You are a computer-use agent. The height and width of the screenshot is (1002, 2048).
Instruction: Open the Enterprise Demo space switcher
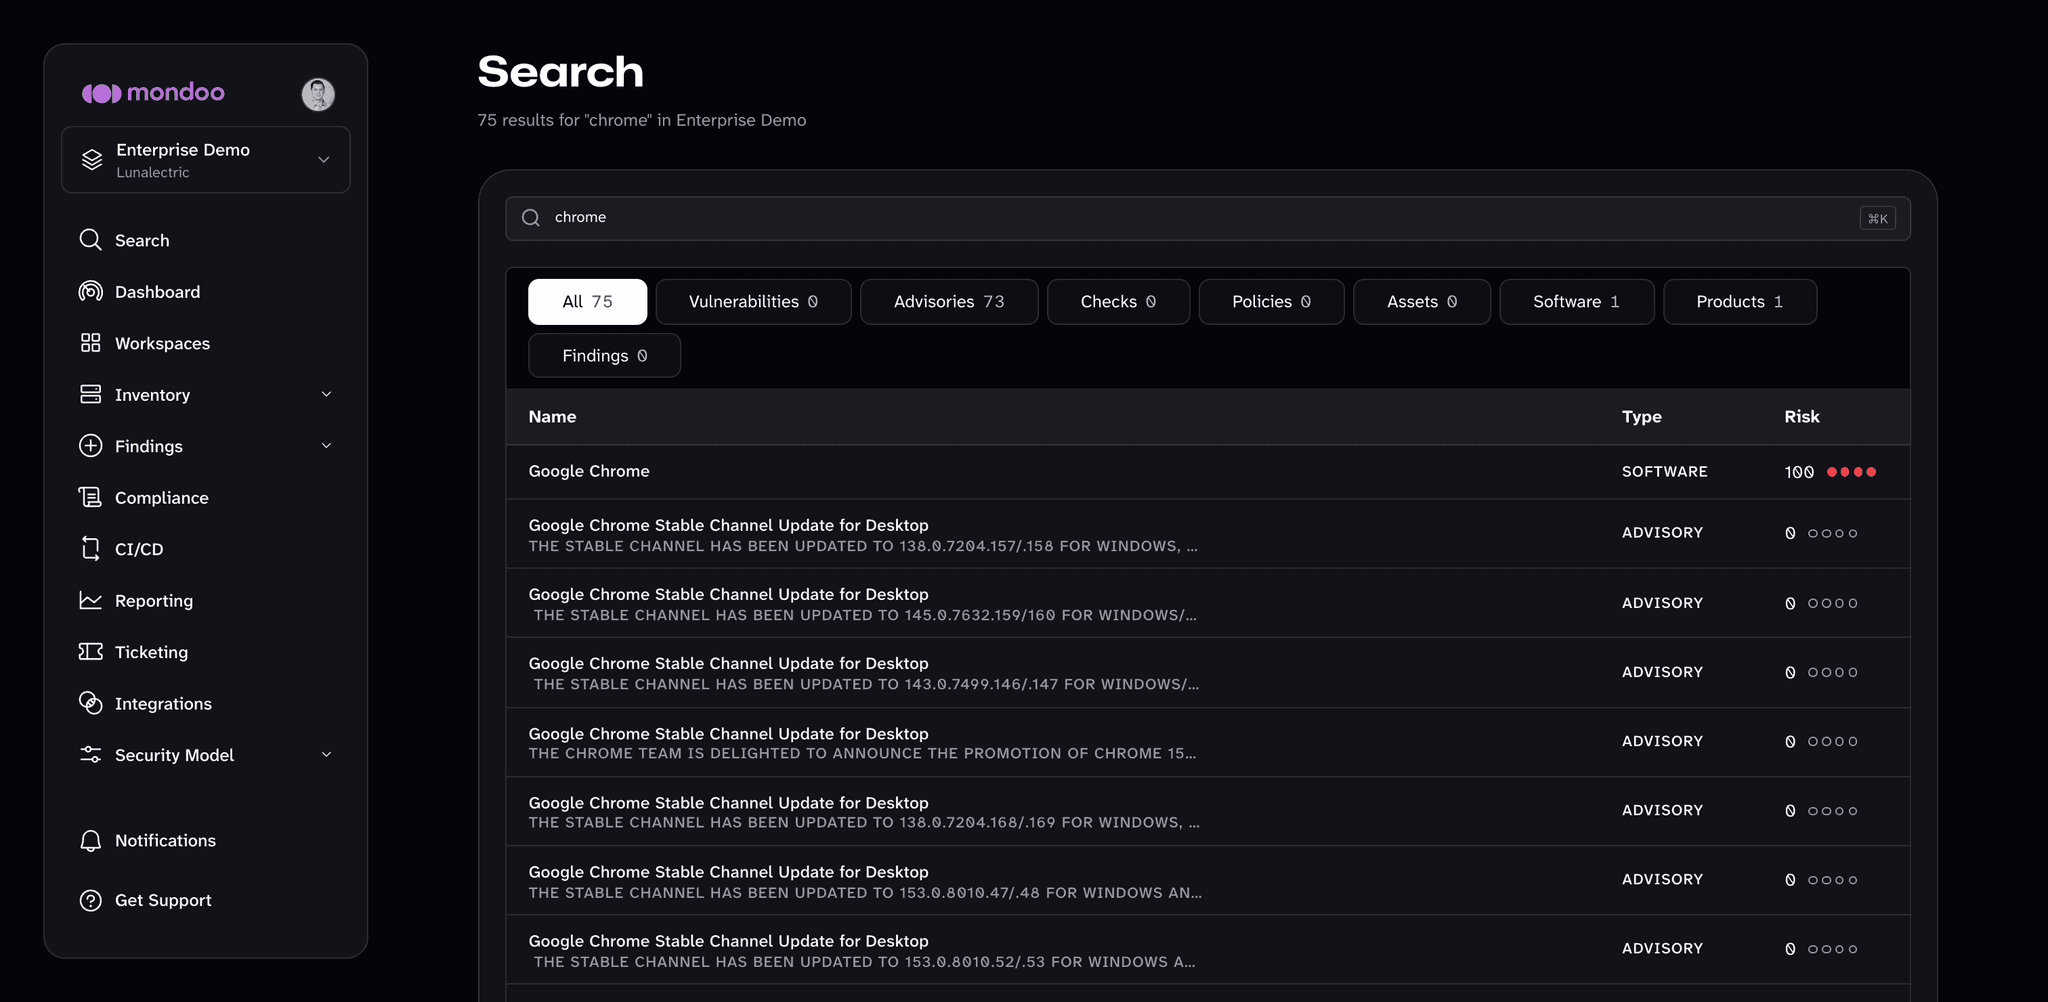point(206,160)
